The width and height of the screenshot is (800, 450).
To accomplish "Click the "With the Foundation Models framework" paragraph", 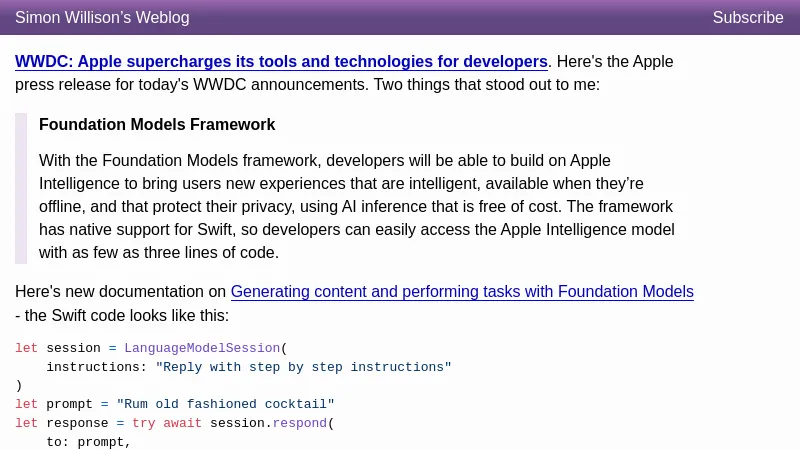I will point(357,207).
